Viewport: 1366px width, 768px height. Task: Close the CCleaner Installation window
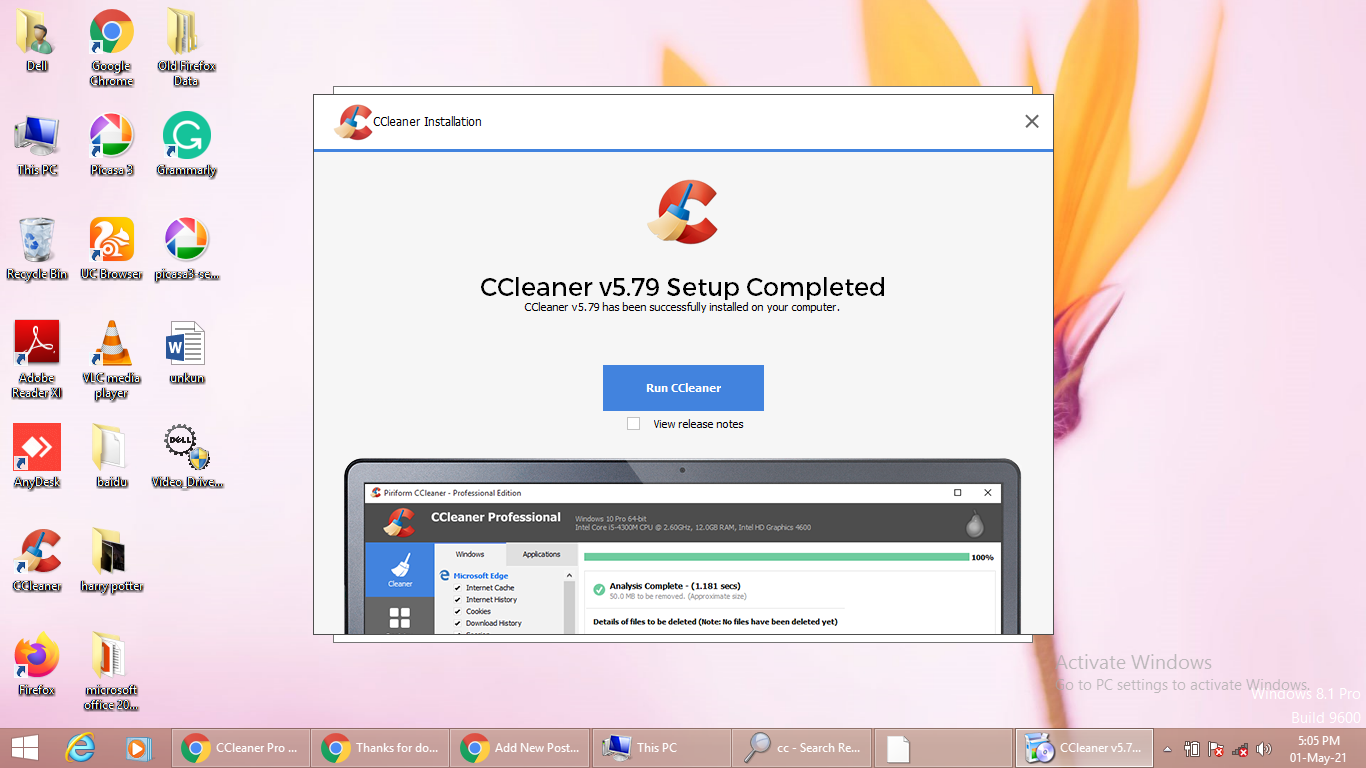1032,121
